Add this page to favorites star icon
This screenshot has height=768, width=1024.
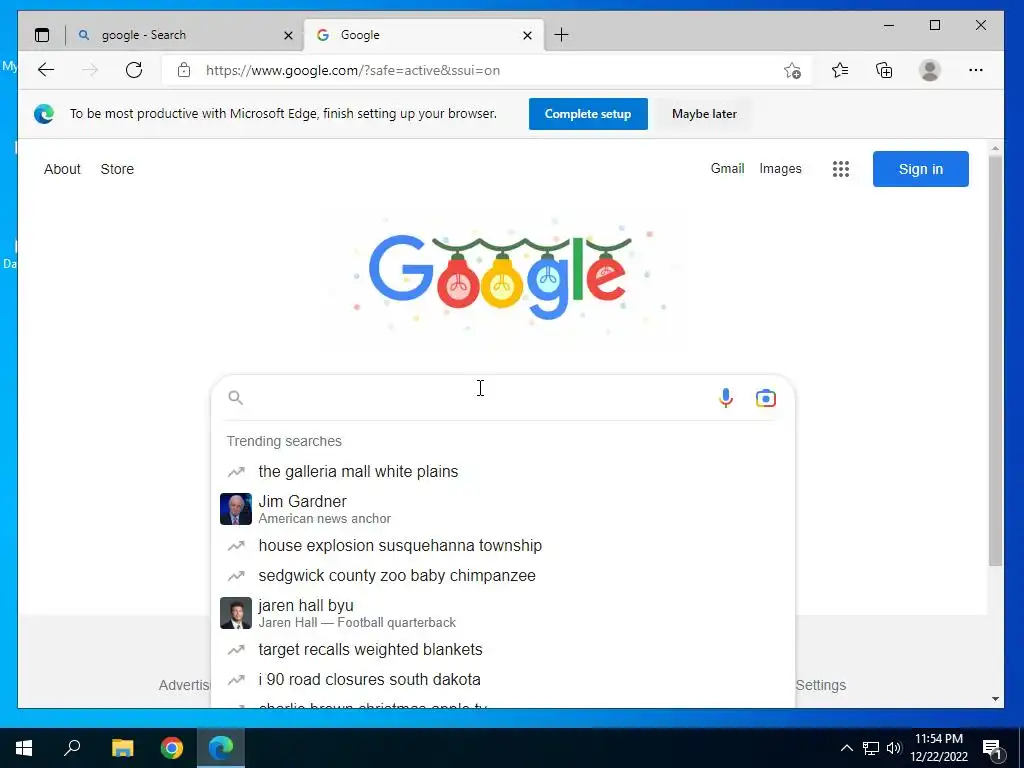[792, 71]
